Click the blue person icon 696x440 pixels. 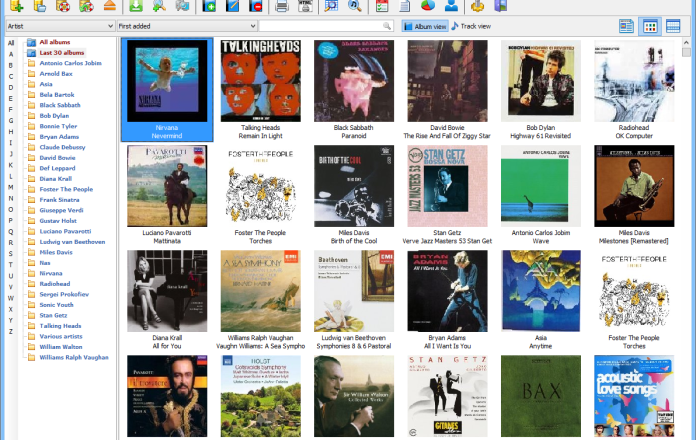click(452, 6)
